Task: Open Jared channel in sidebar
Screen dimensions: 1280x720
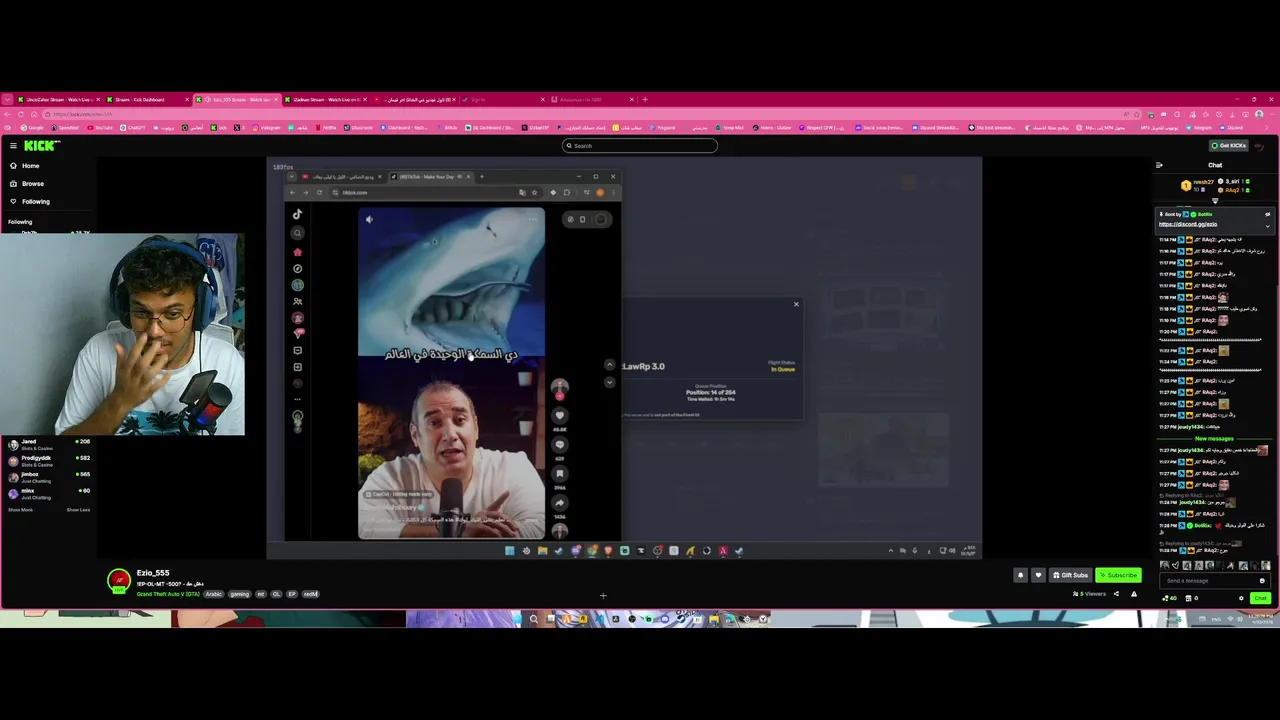Action: click(x=48, y=445)
